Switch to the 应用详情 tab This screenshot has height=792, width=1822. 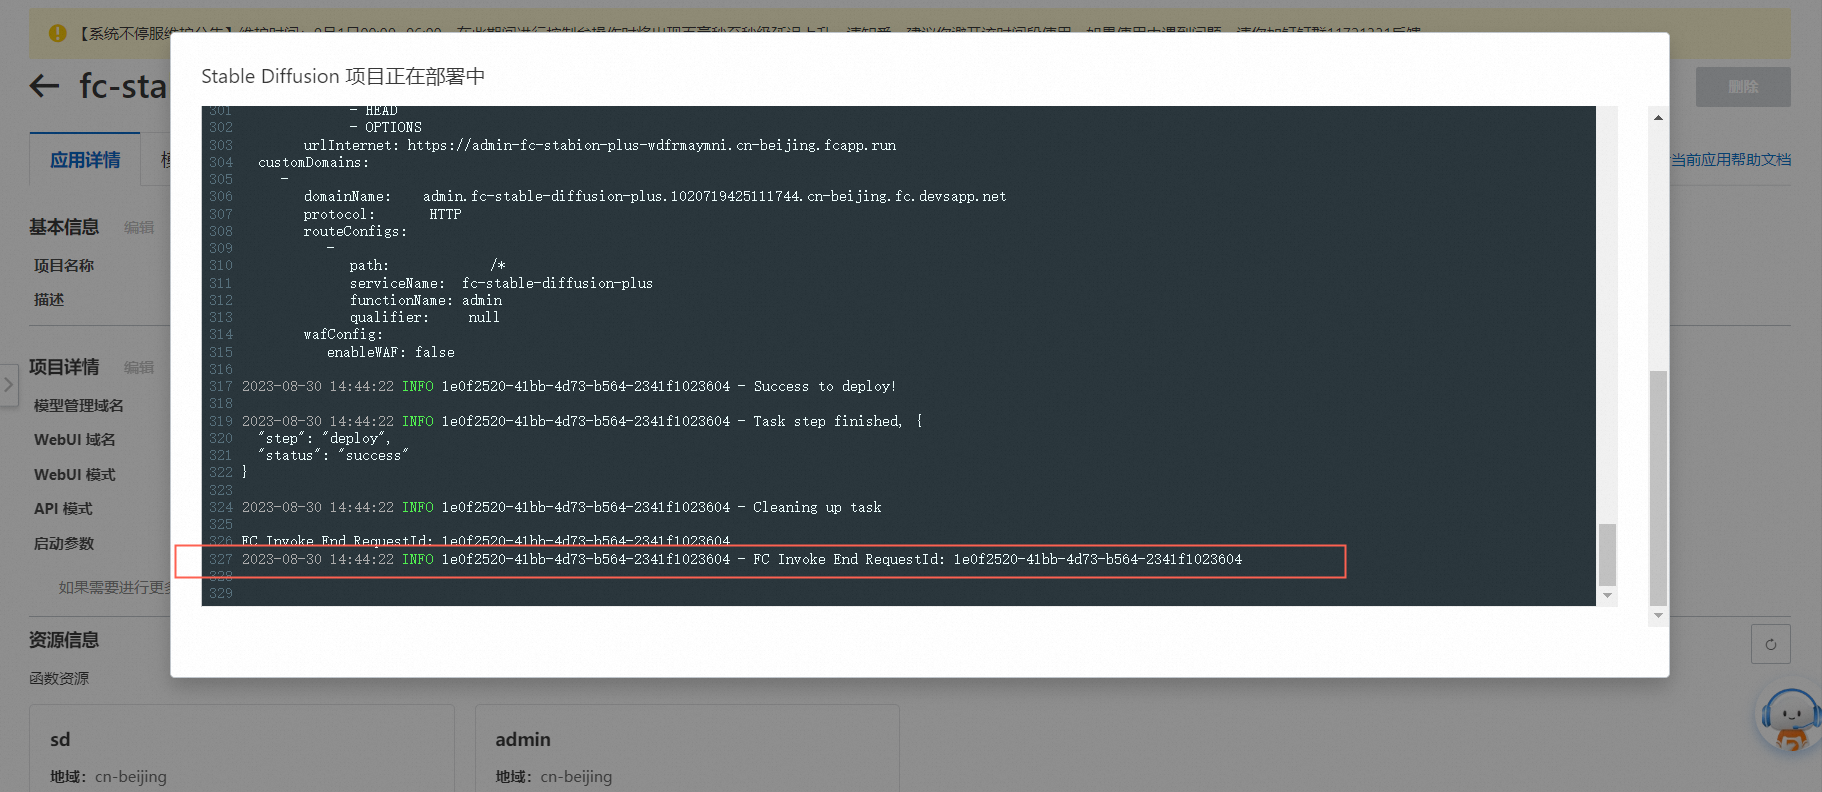point(85,160)
